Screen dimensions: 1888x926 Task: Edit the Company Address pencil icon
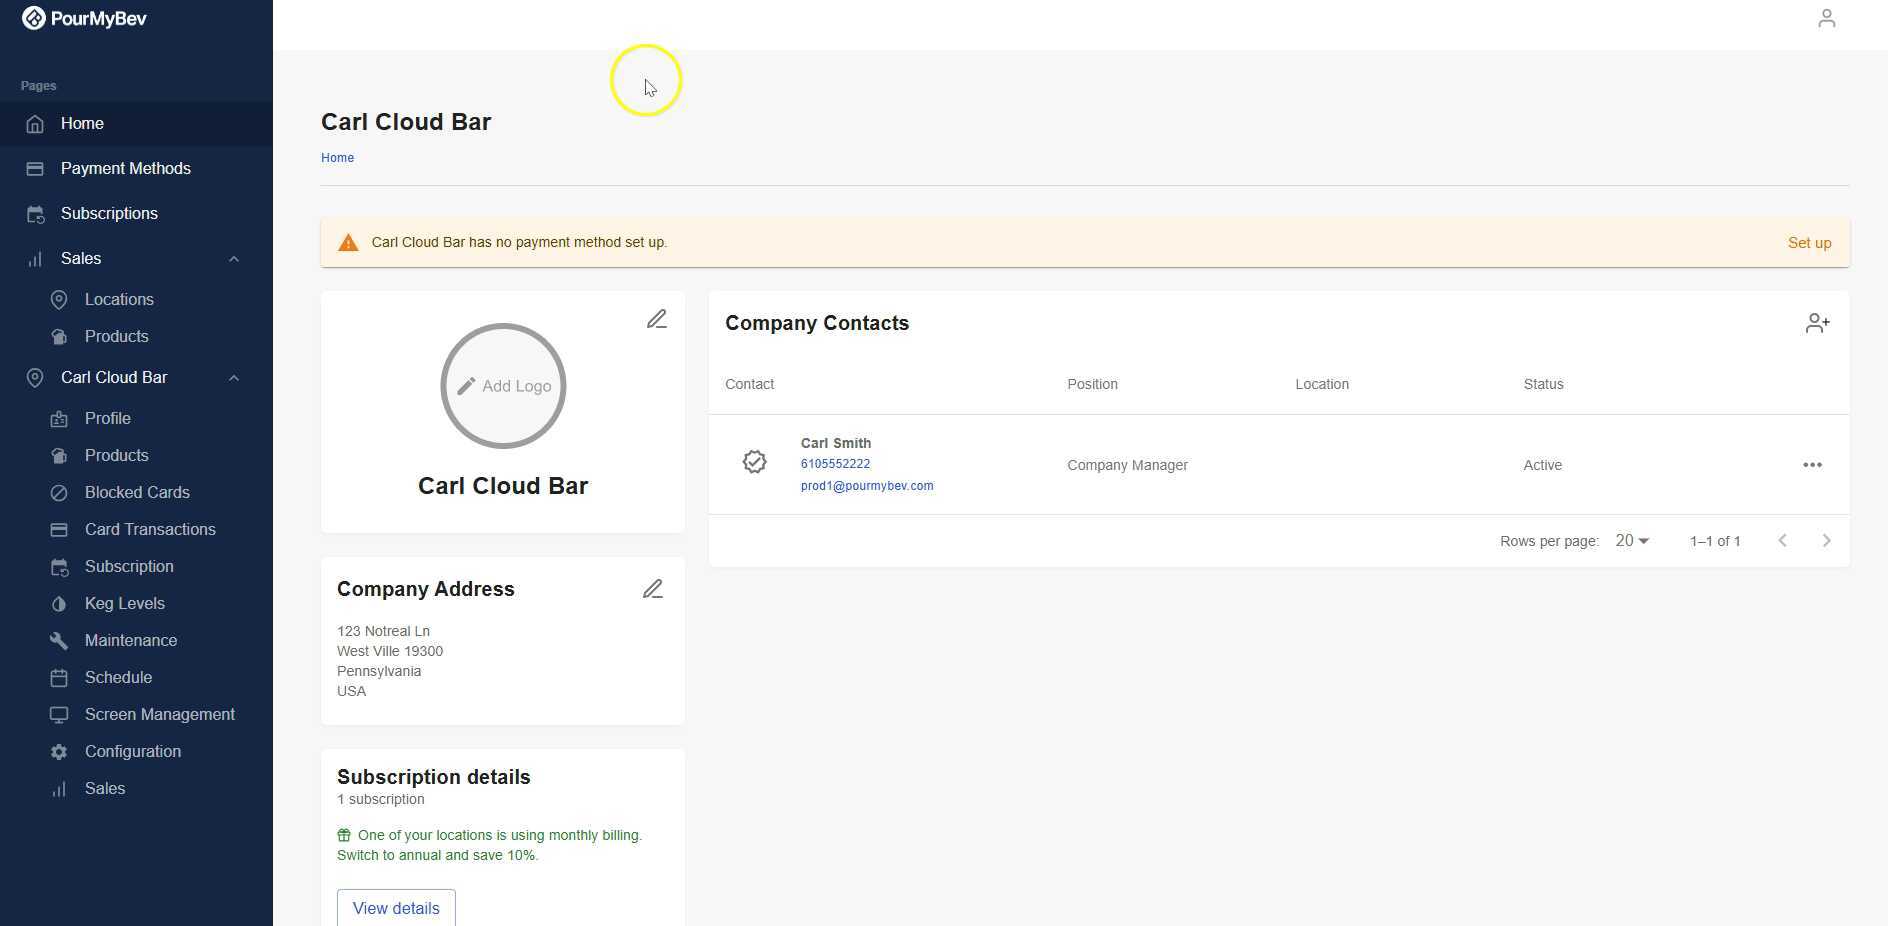pos(652,589)
